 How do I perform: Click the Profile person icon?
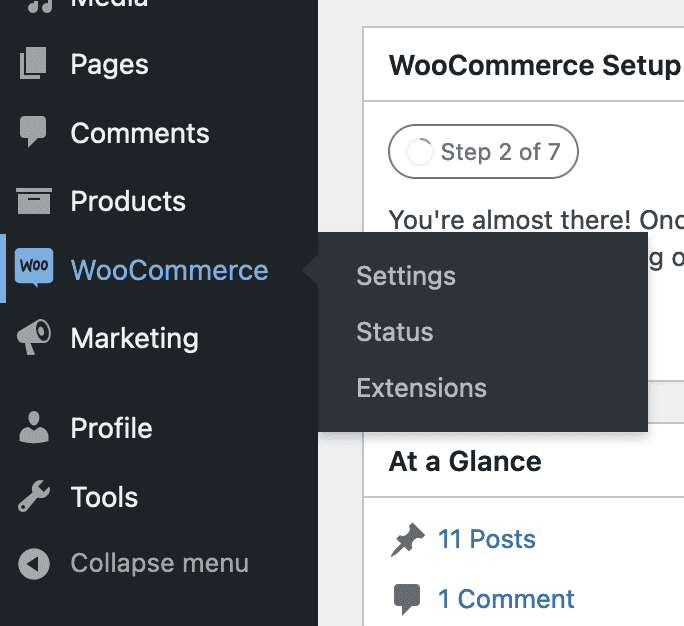click(x=33, y=428)
